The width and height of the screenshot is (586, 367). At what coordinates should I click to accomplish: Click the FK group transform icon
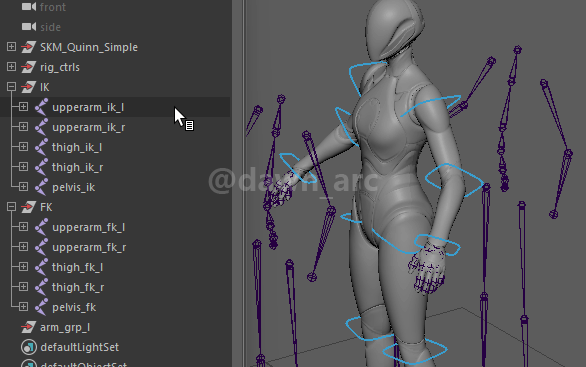click(x=28, y=207)
